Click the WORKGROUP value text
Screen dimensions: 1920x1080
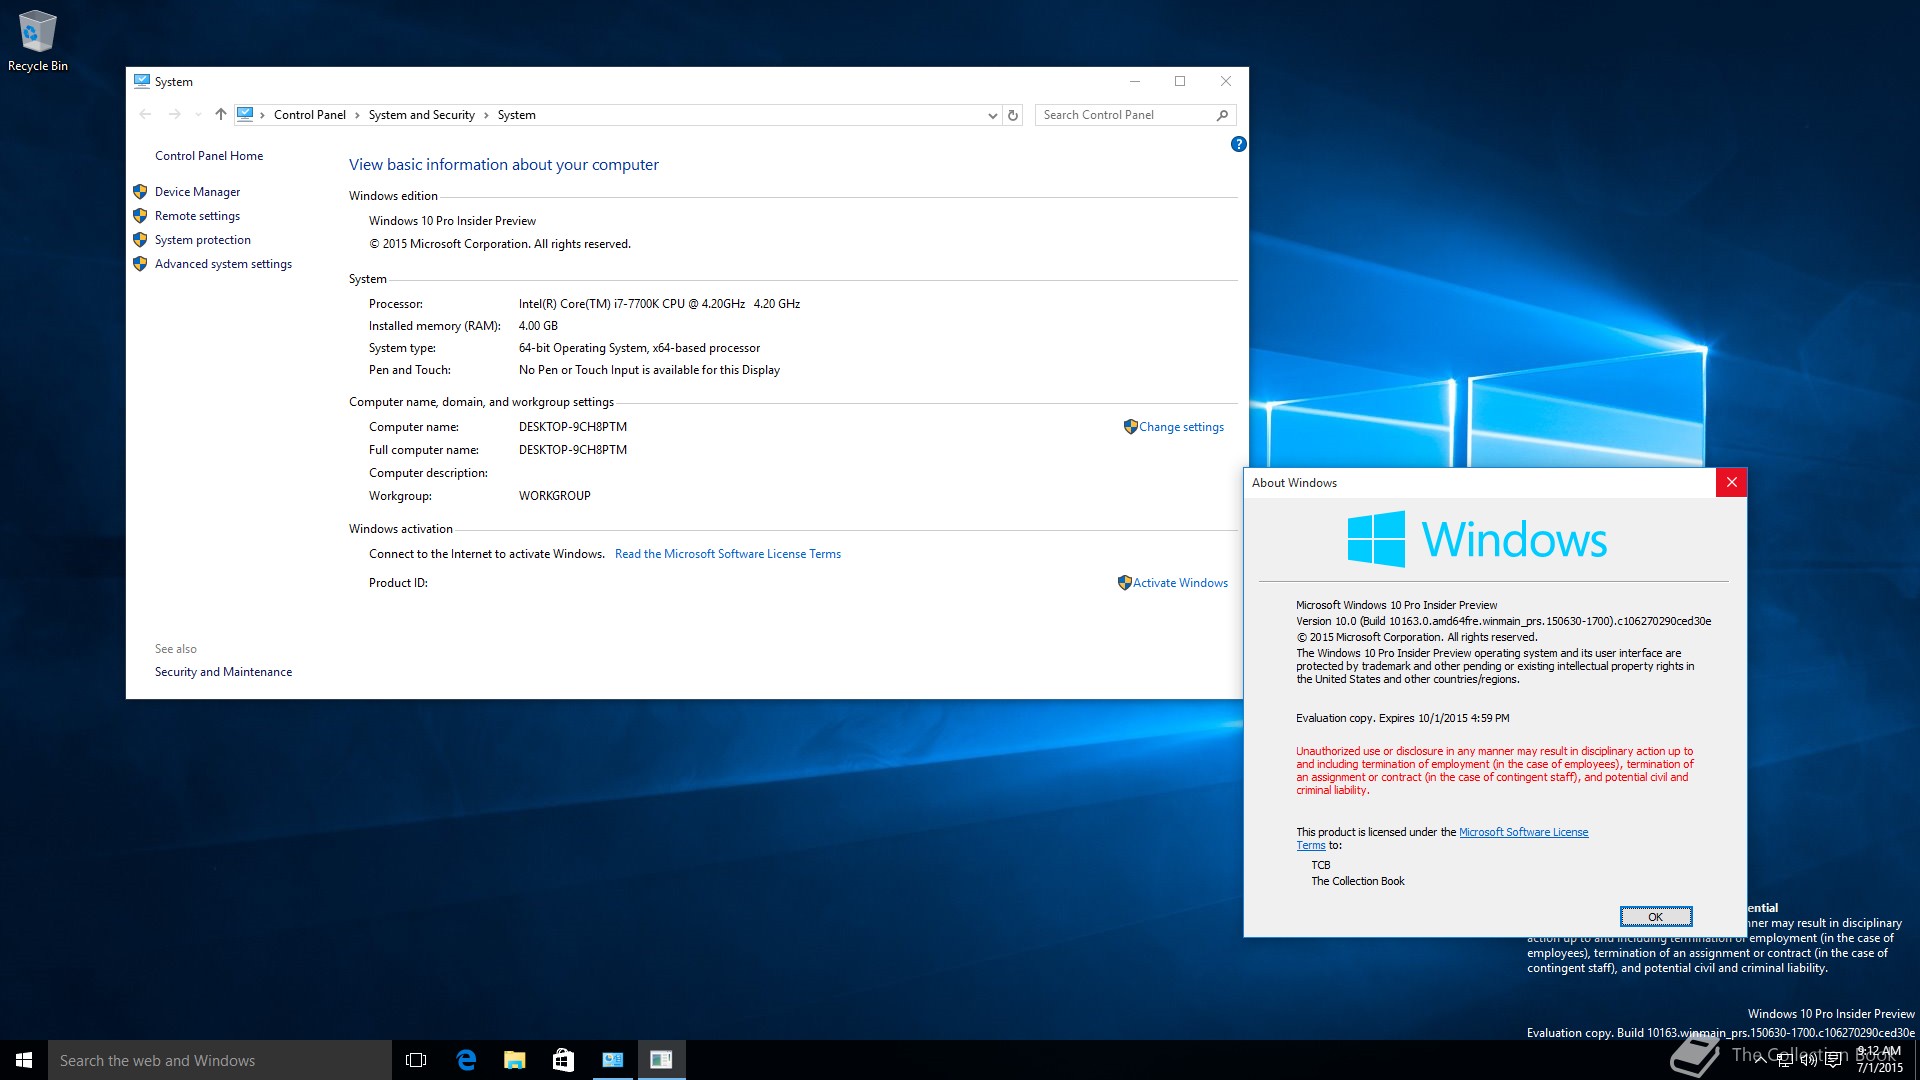tap(555, 496)
